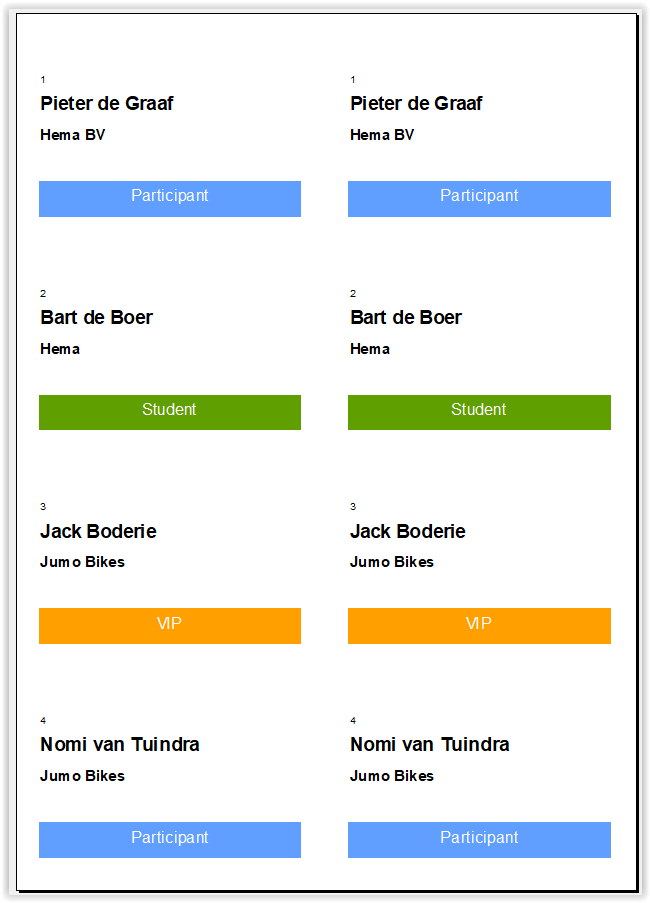650x903 pixels.
Task: Click the orange VIP bar in left column
Action: [x=170, y=625]
